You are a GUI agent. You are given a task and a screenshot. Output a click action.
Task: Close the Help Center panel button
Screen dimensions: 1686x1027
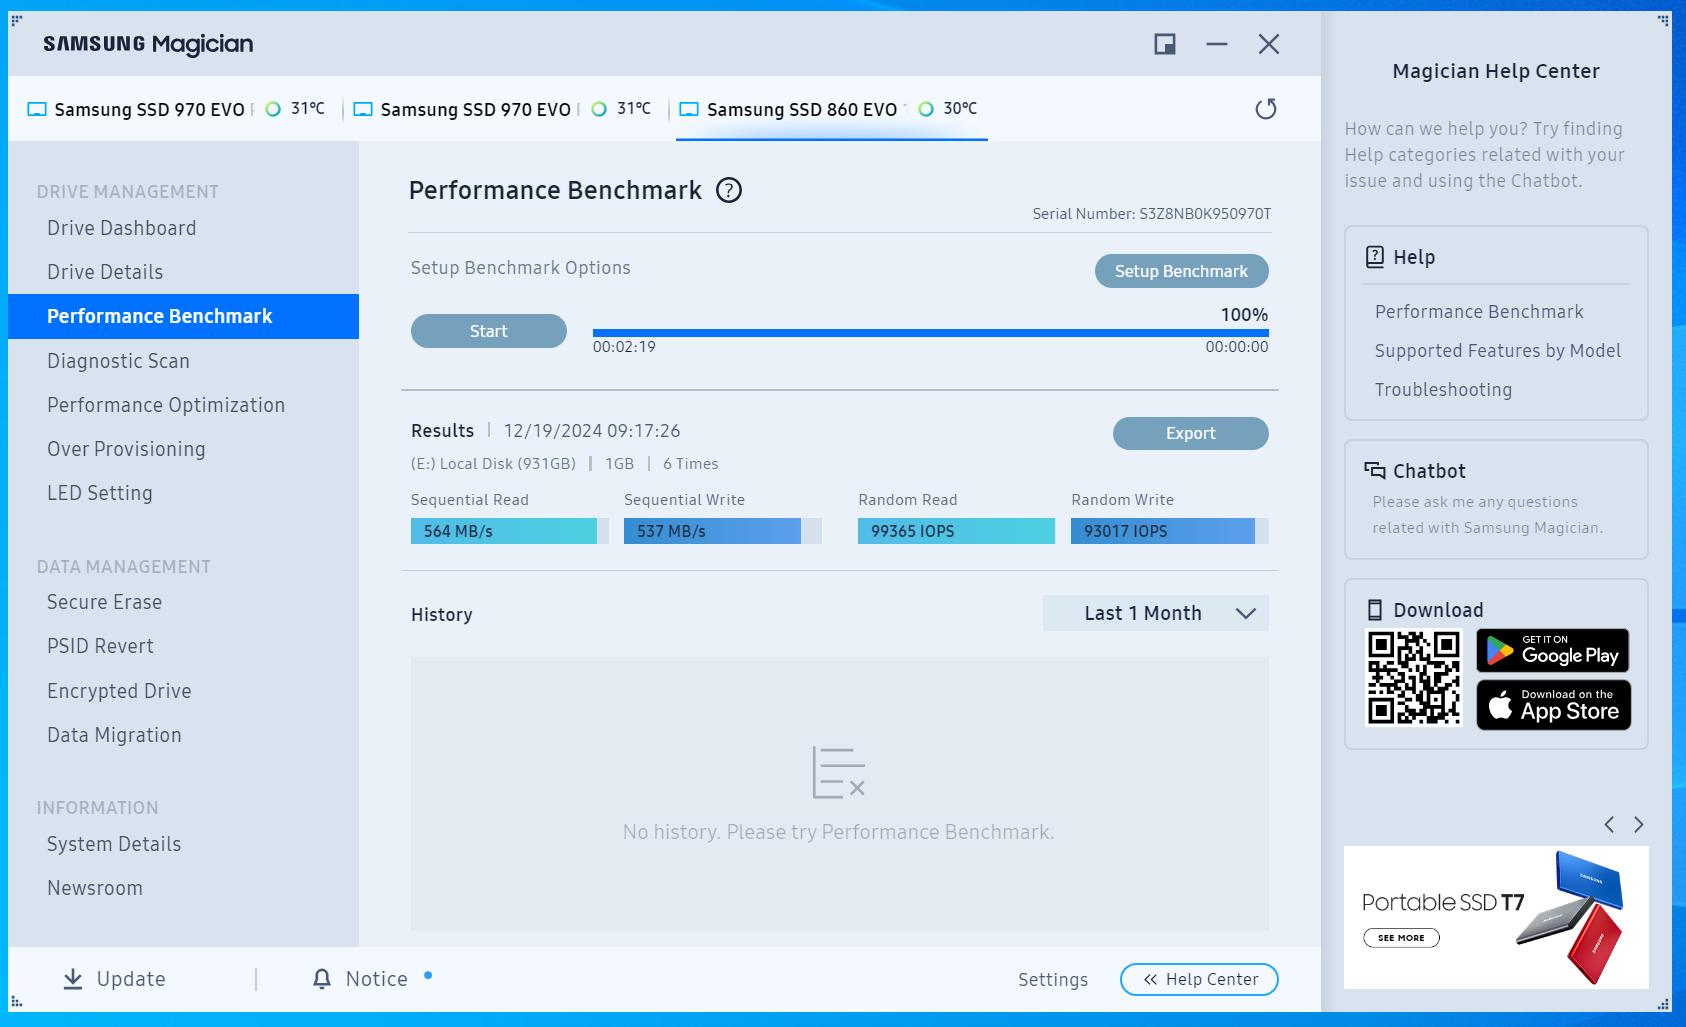pyautogui.click(x=1199, y=979)
